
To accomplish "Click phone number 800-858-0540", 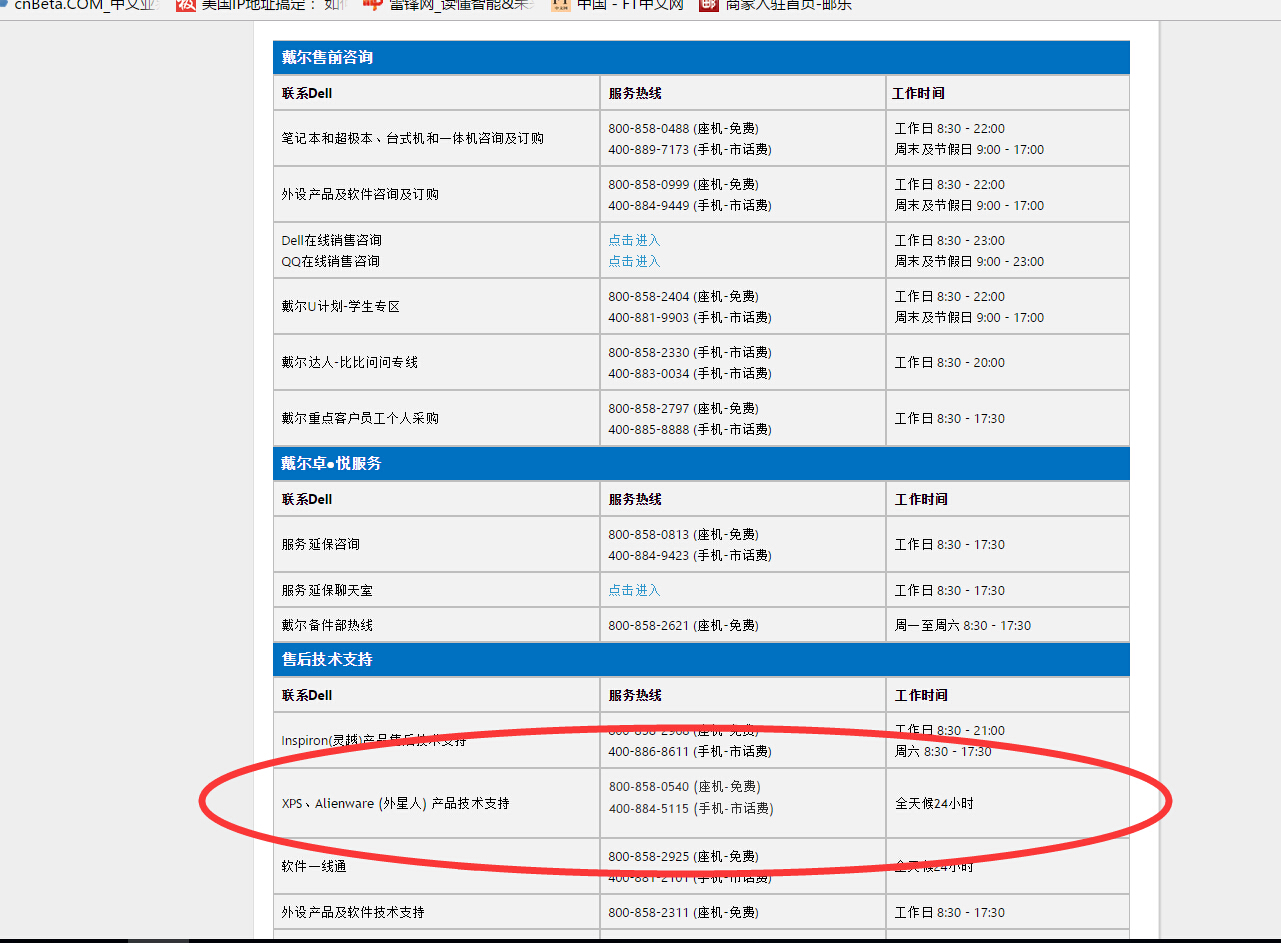I will click(649, 786).
